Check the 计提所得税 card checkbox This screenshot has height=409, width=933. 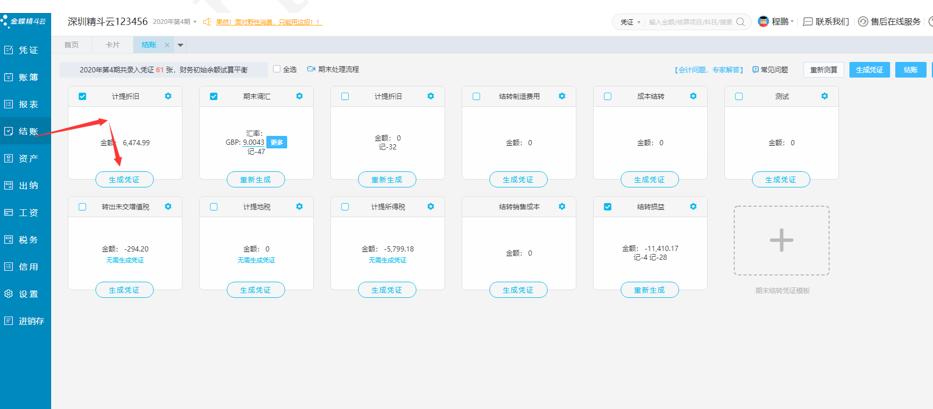pos(345,207)
